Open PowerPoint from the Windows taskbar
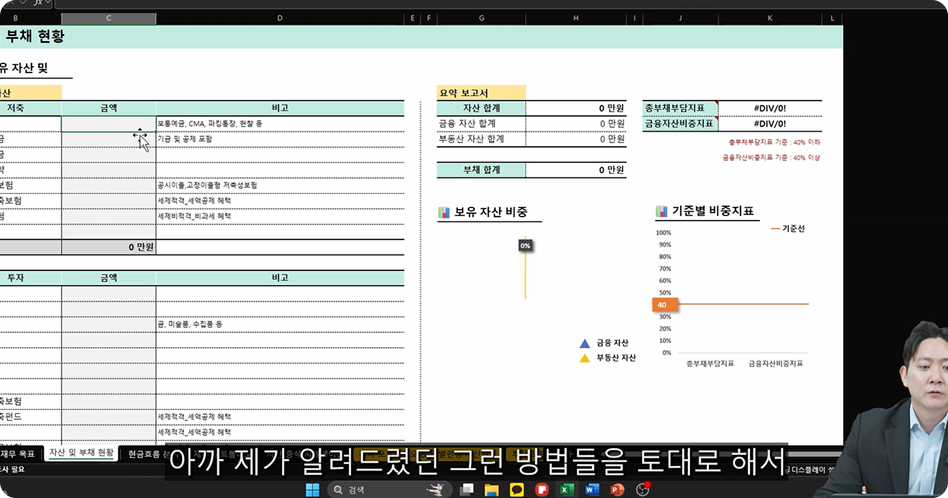The height and width of the screenshot is (498, 948). tap(616, 489)
